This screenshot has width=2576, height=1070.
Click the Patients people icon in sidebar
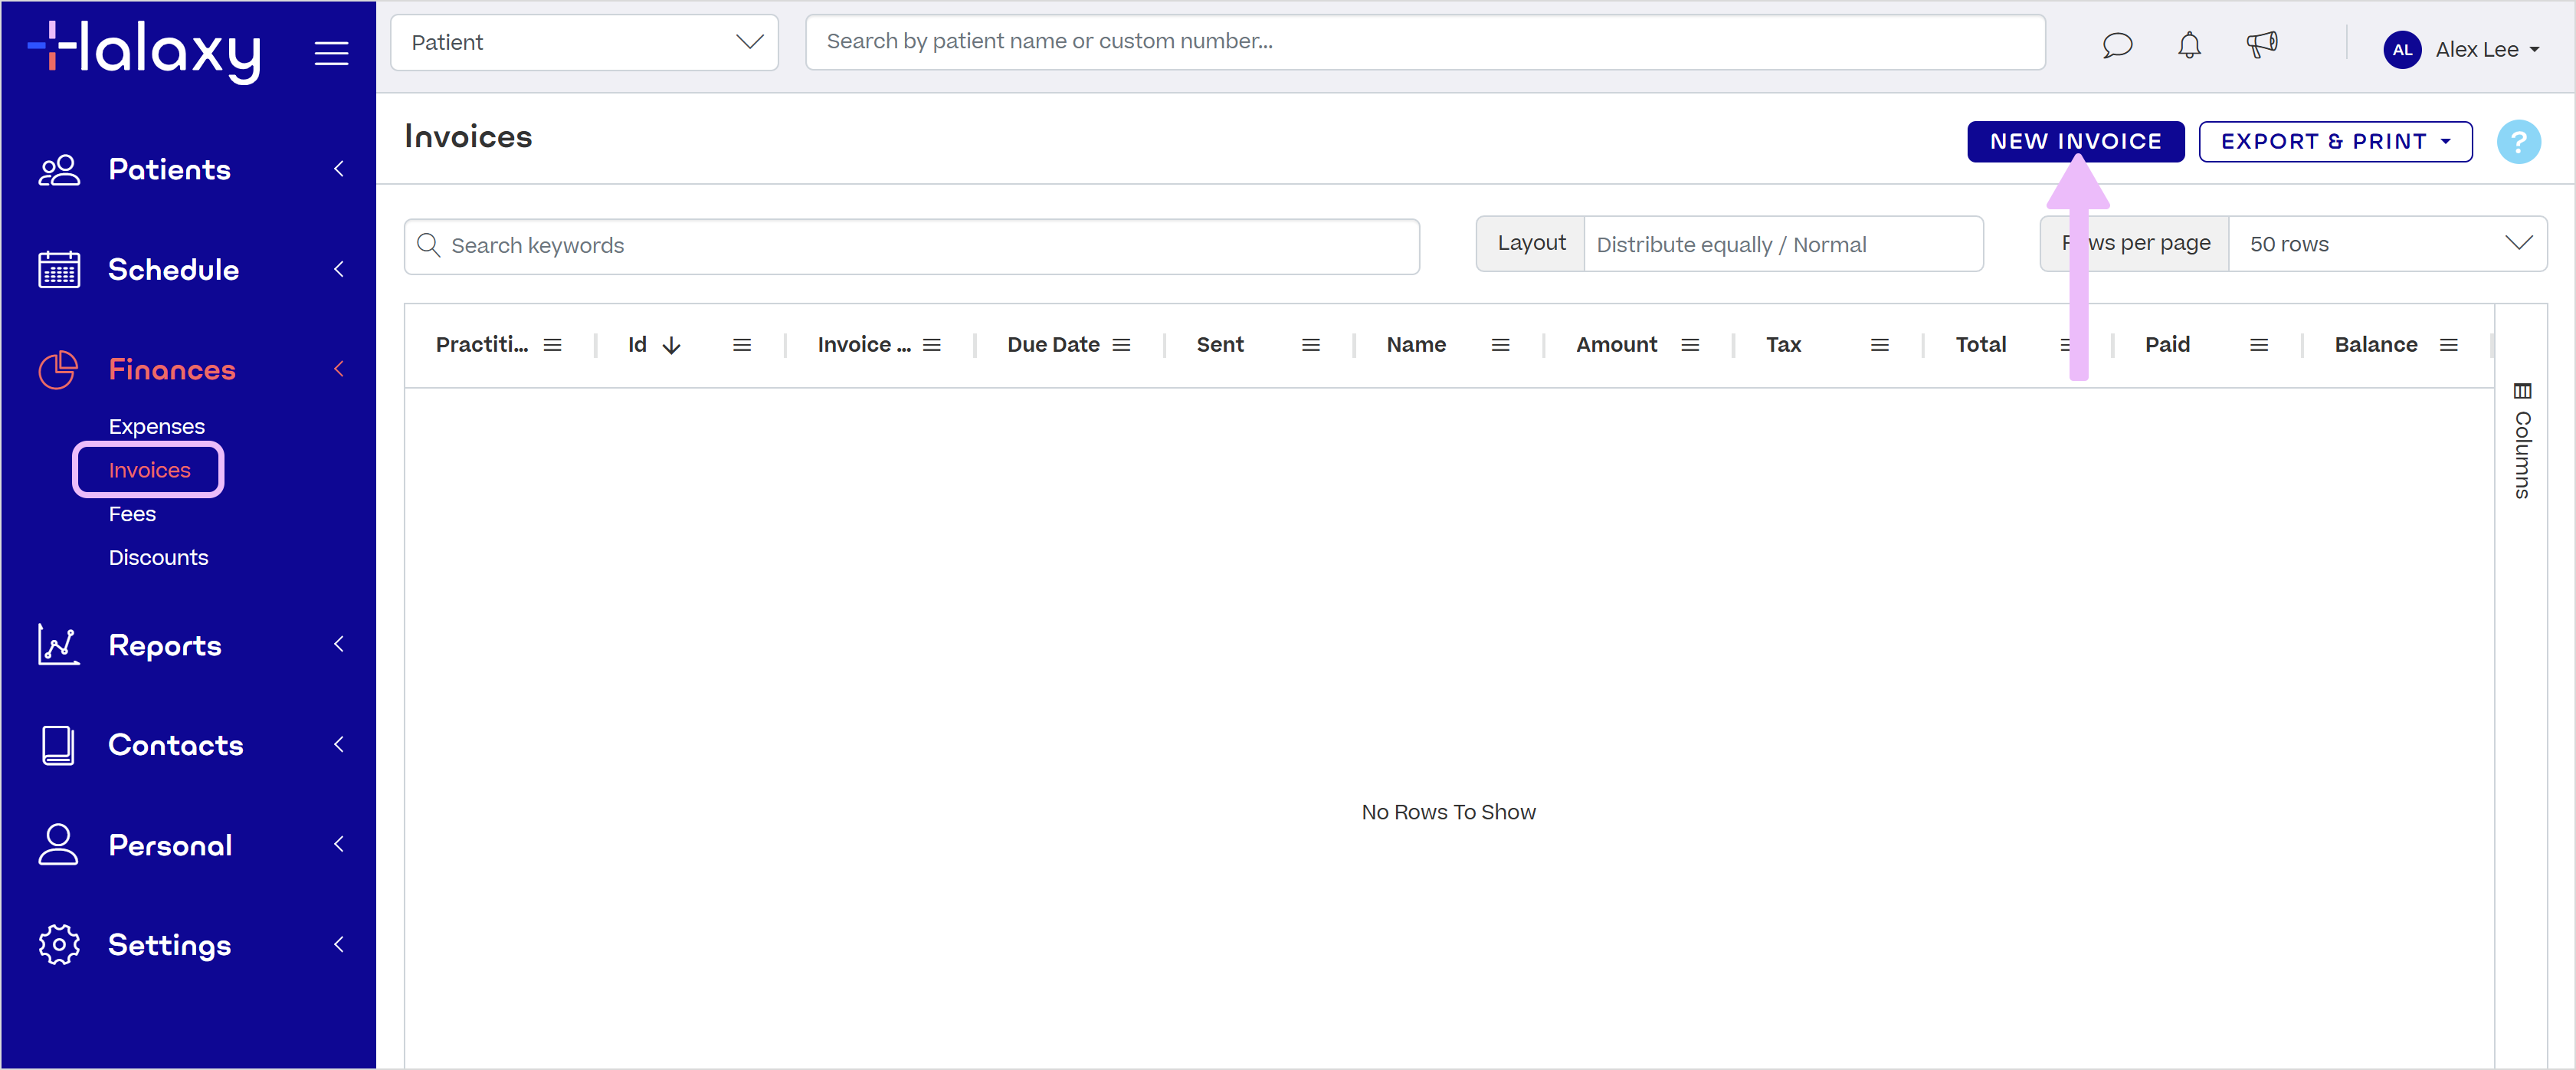tap(58, 168)
